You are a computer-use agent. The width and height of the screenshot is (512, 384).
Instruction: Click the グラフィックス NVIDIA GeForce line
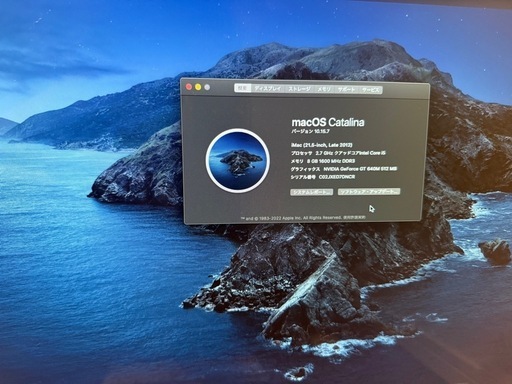(344, 169)
